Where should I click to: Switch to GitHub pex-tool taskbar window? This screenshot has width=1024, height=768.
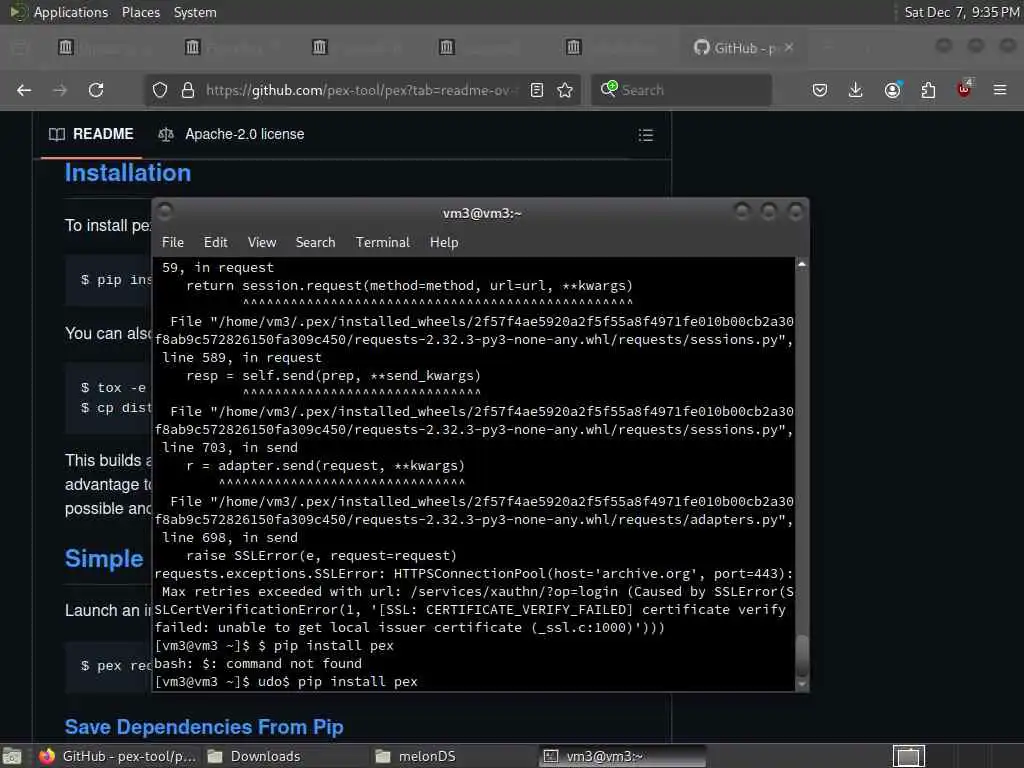(x=118, y=756)
